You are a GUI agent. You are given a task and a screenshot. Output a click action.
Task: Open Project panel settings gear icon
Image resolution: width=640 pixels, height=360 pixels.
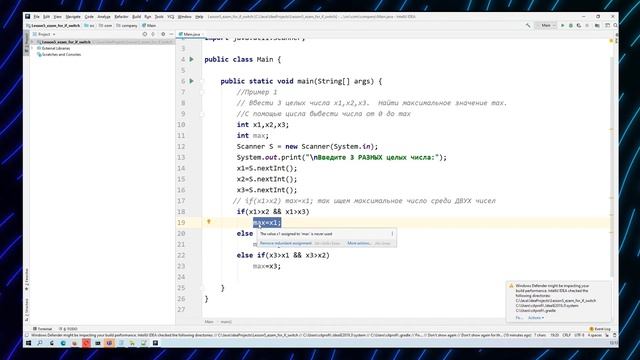click(163, 34)
